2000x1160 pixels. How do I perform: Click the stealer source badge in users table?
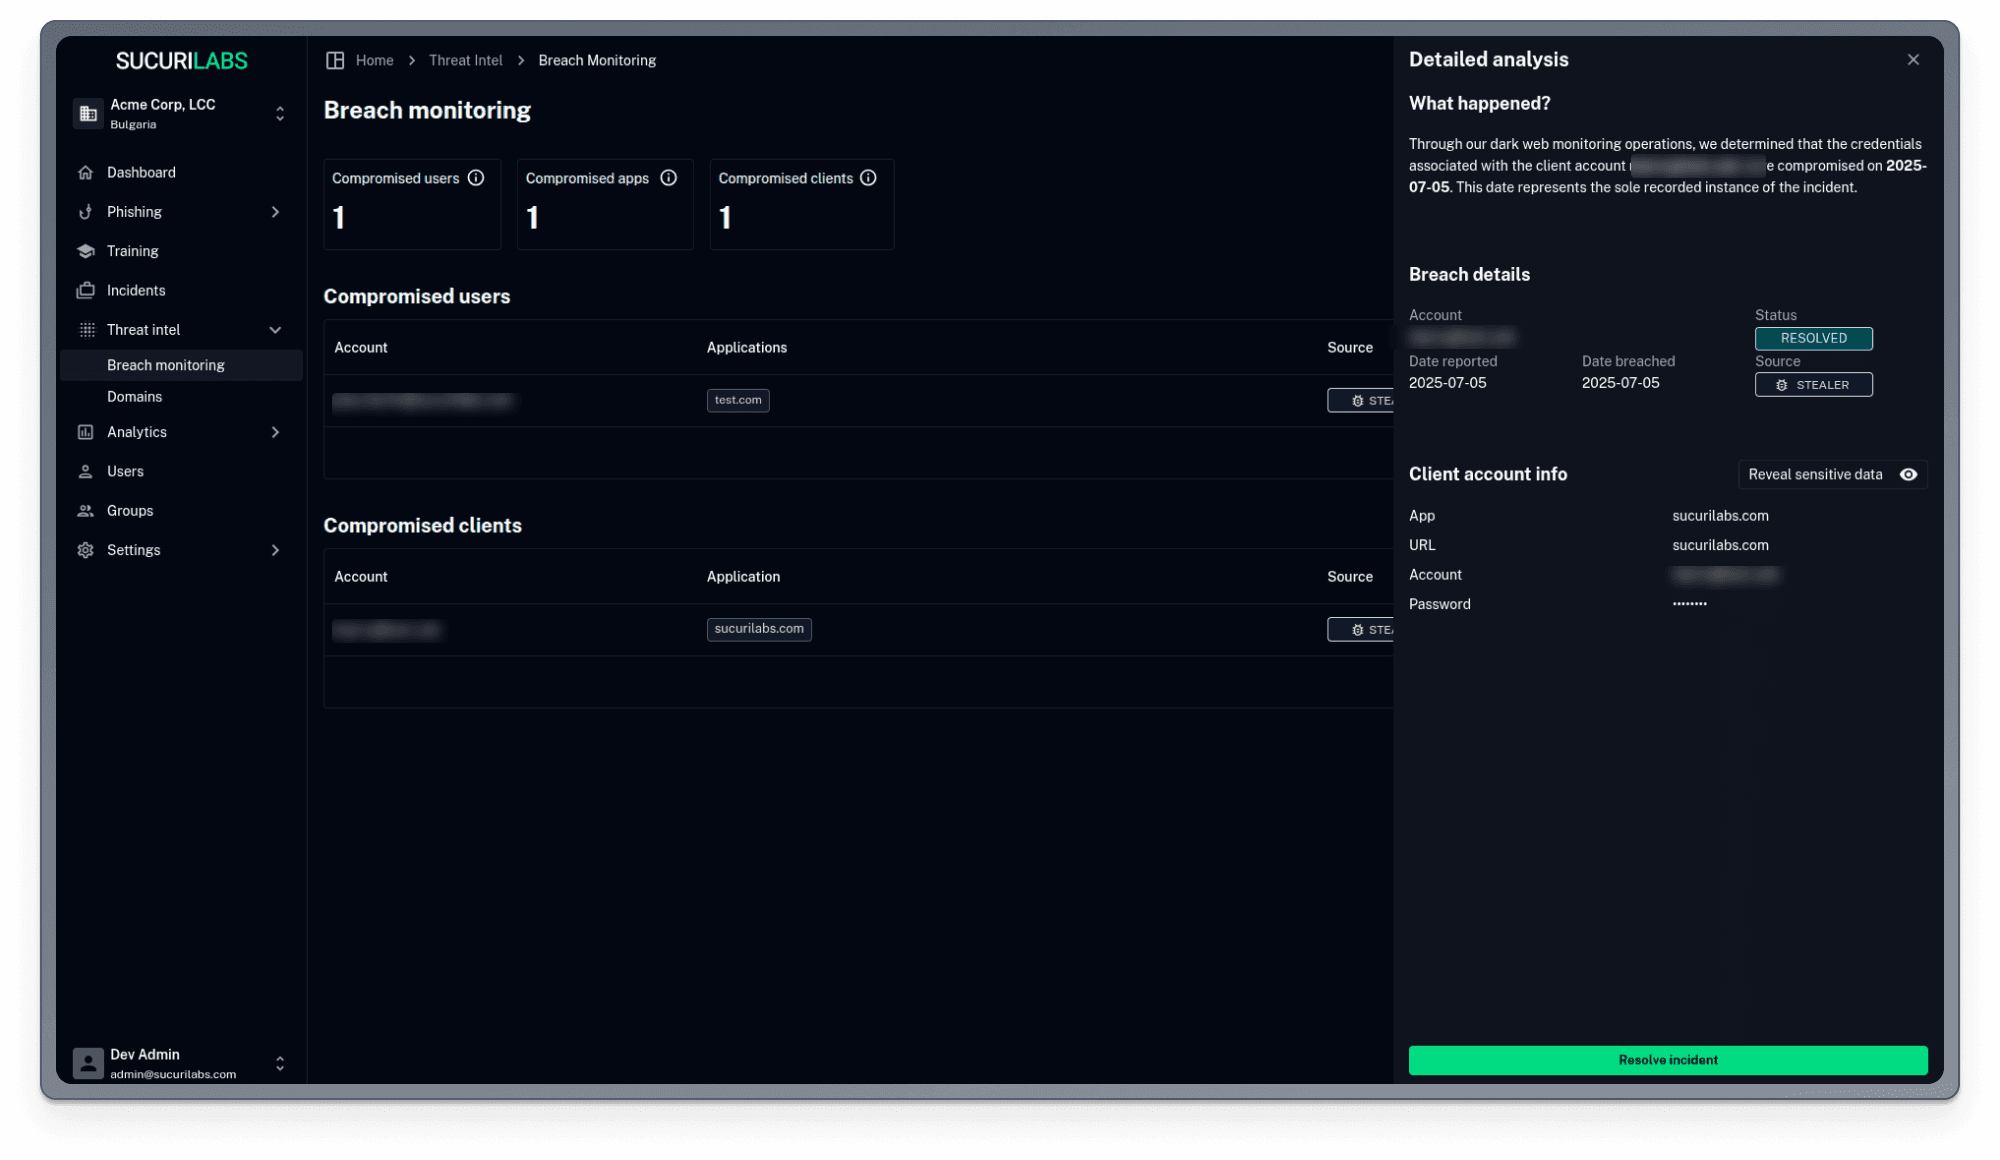point(1361,401)
